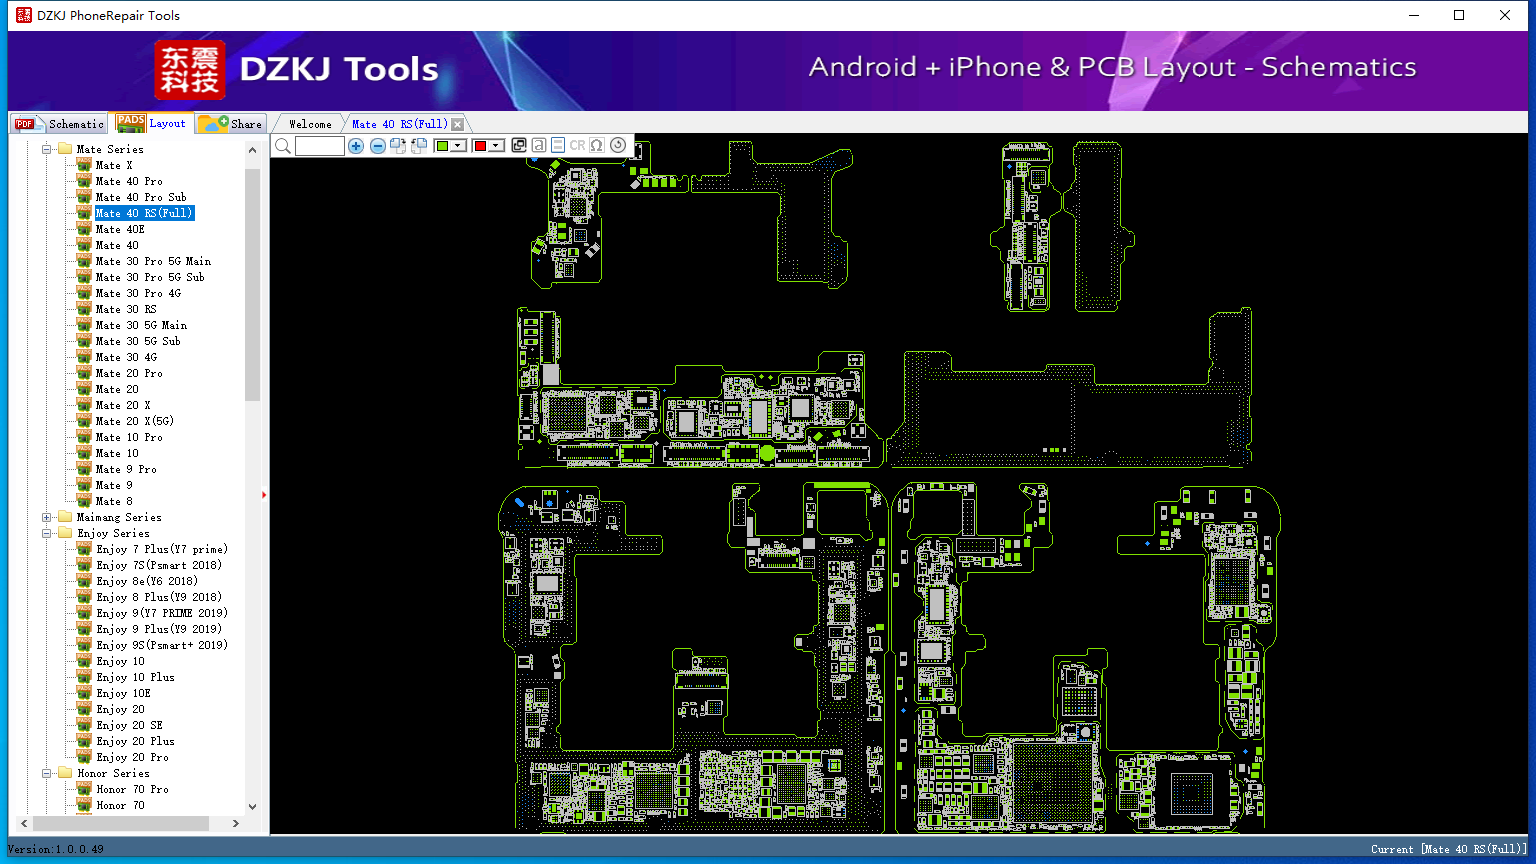1536x864 pixels.
Task: Click the Current [Mate 40 RS(Full)] status text
Action: click(1449, 849)
